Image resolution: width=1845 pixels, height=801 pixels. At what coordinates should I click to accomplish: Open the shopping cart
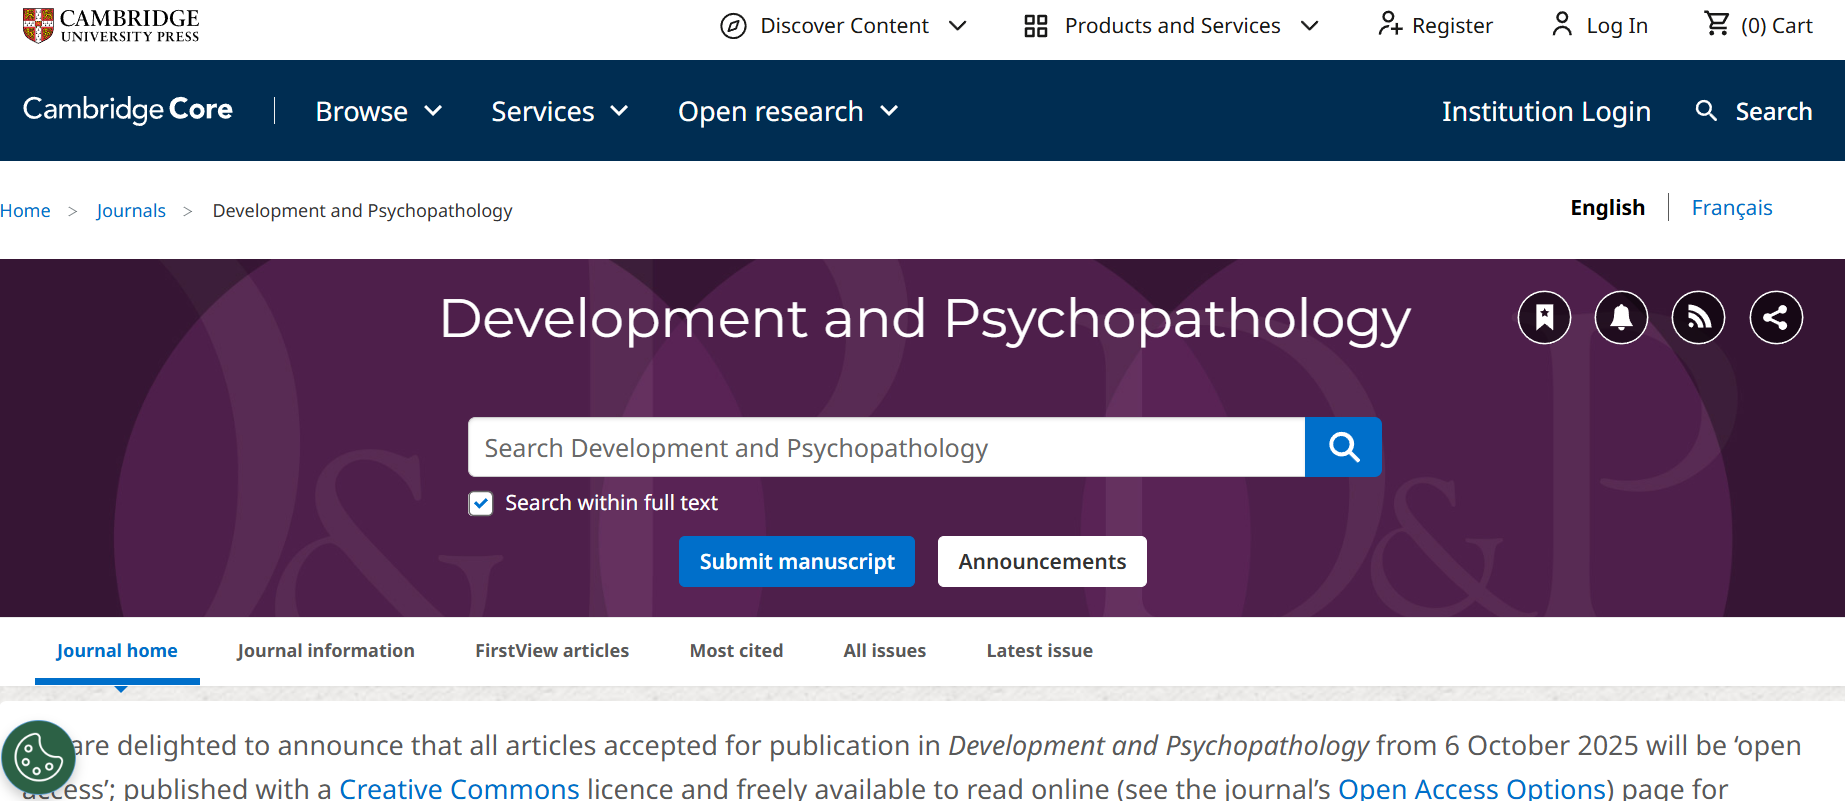(x=1757, y=25)
